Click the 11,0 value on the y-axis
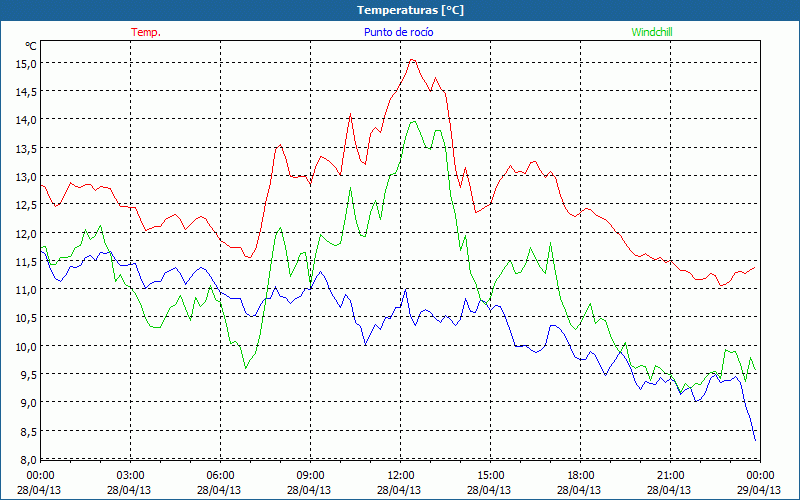Viewport: 800px width, 500px height. point(27,290)
